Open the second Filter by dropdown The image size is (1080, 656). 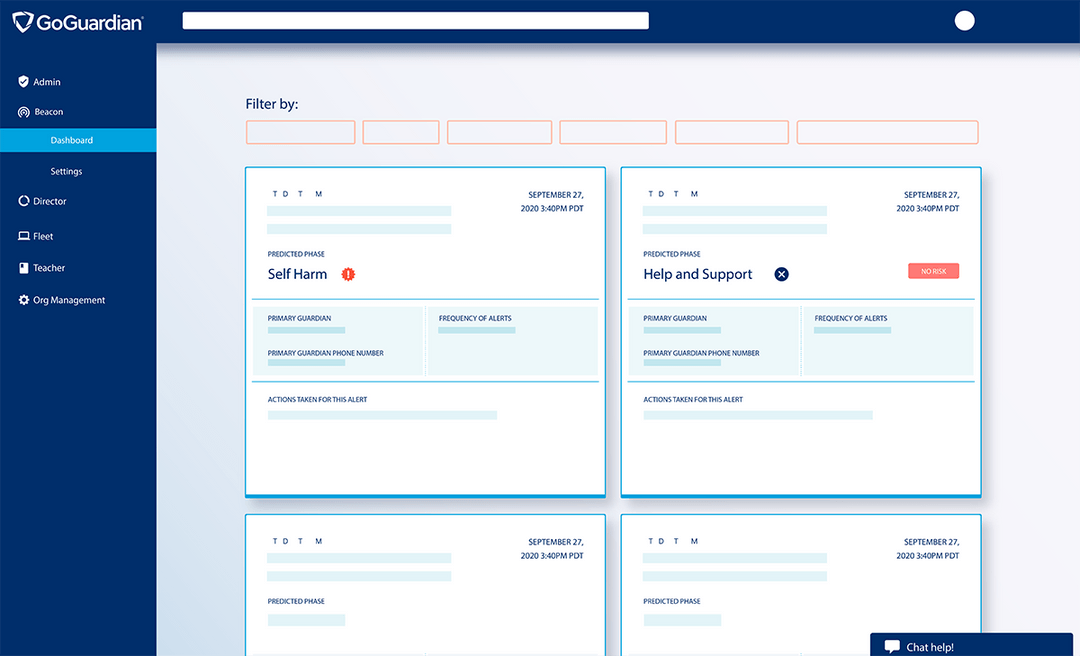400,131
